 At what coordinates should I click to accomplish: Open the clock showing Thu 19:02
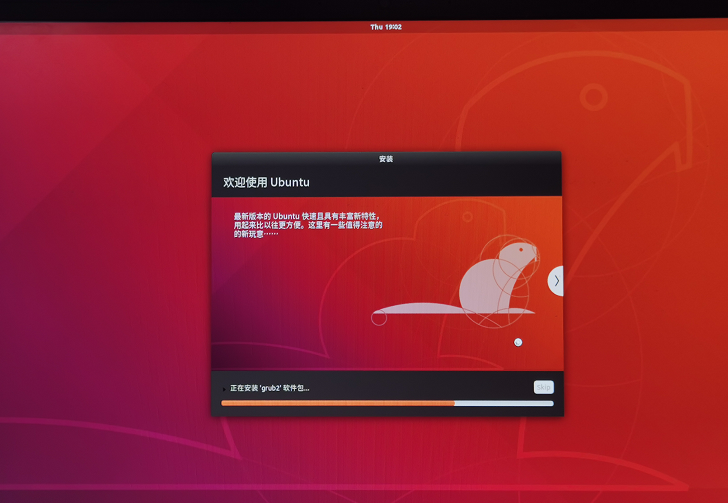[386, 27]
